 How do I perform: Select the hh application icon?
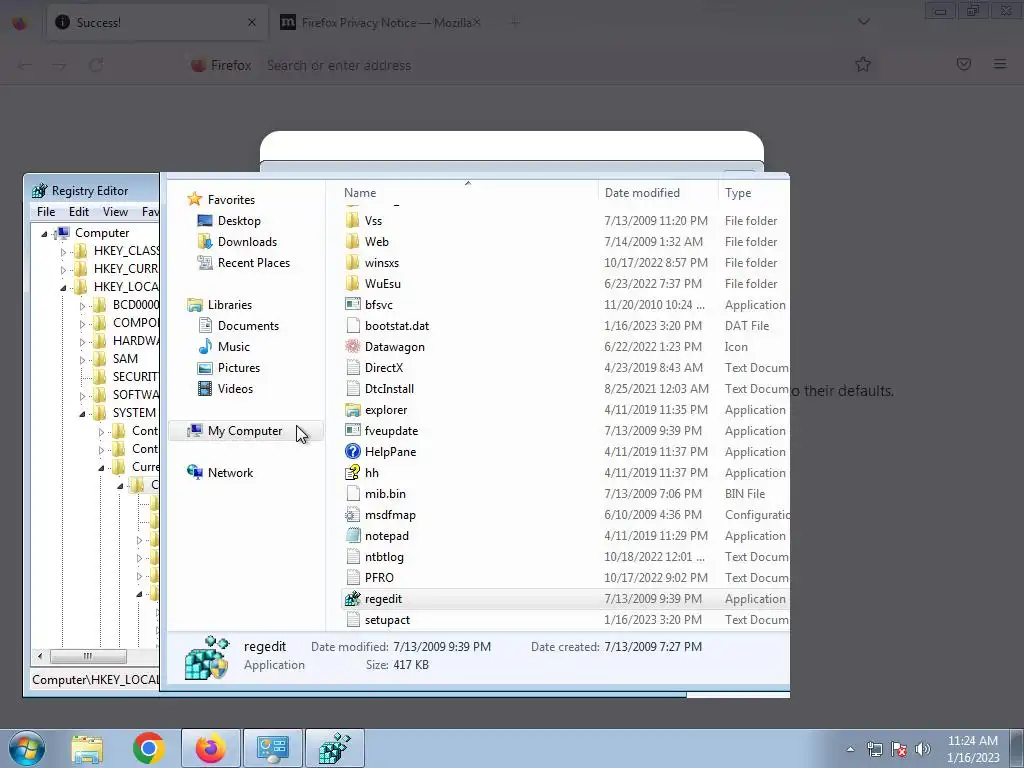353,472
